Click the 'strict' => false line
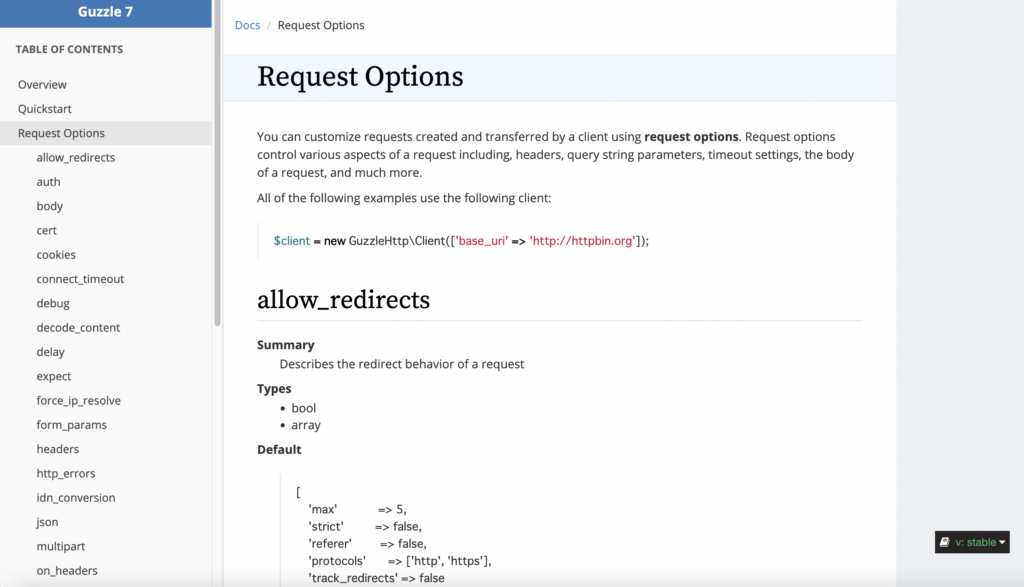Screen dimensions: 1024x587 tap(365, 526)
